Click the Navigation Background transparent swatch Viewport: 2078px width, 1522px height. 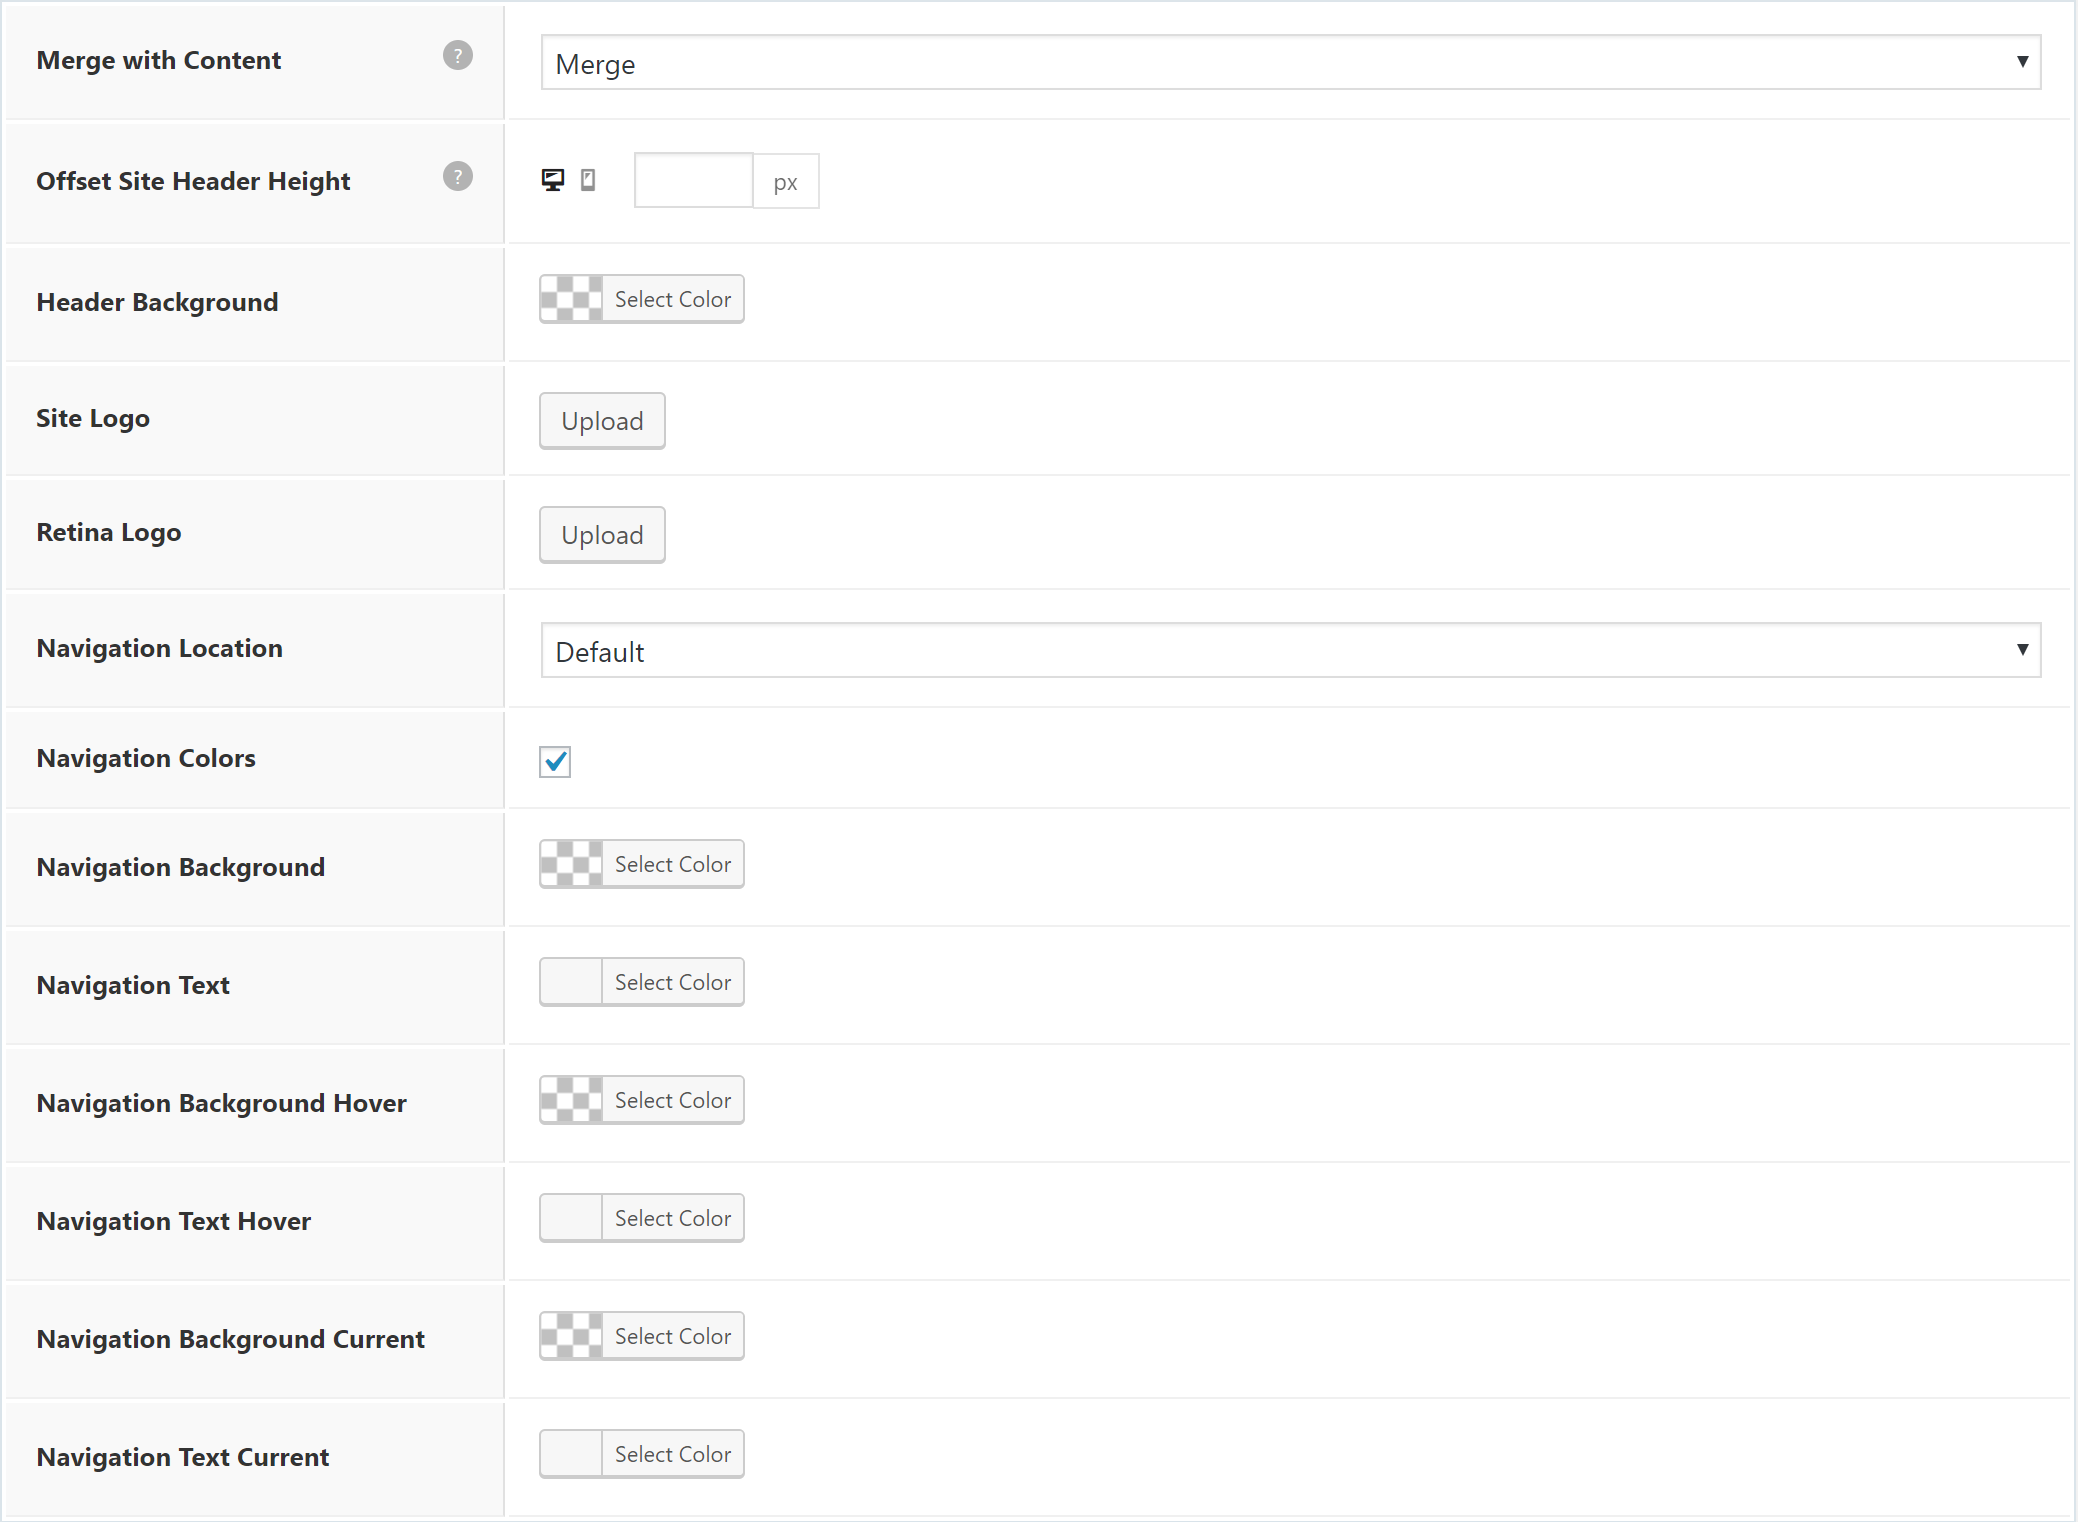(571, 864)
